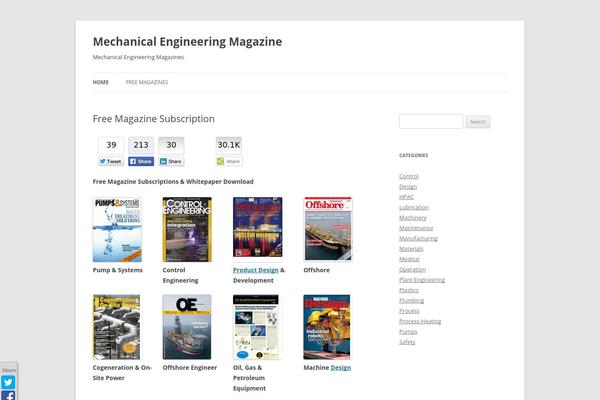600x400 pixels.
Task: Select the Safety category
Action: click(407, 342)
